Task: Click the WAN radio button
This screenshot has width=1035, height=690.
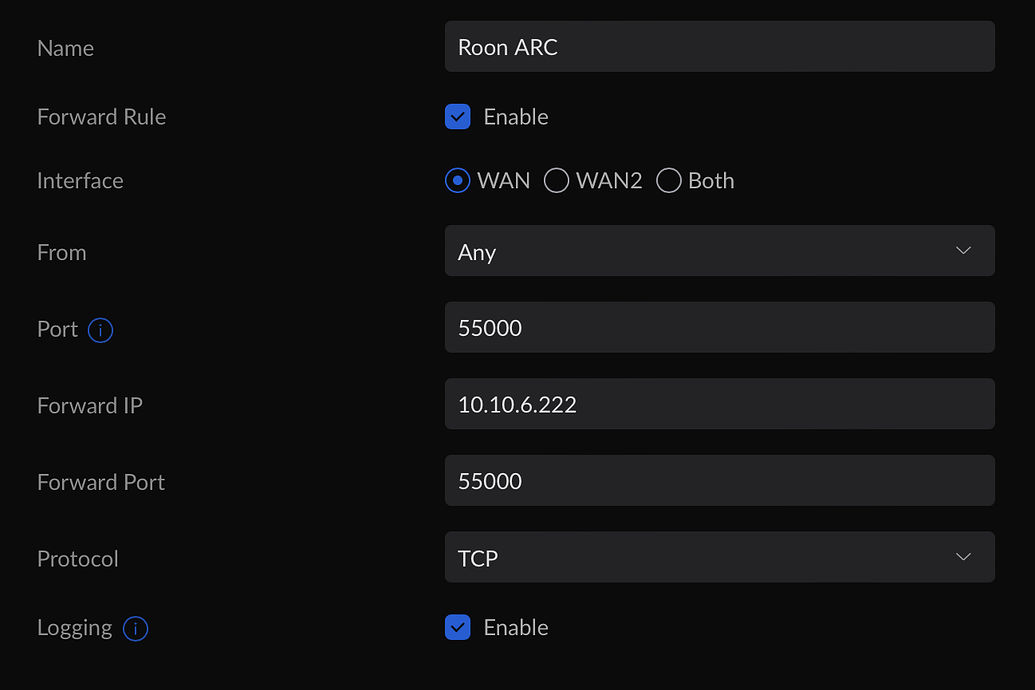Action: tap(457, 180)
